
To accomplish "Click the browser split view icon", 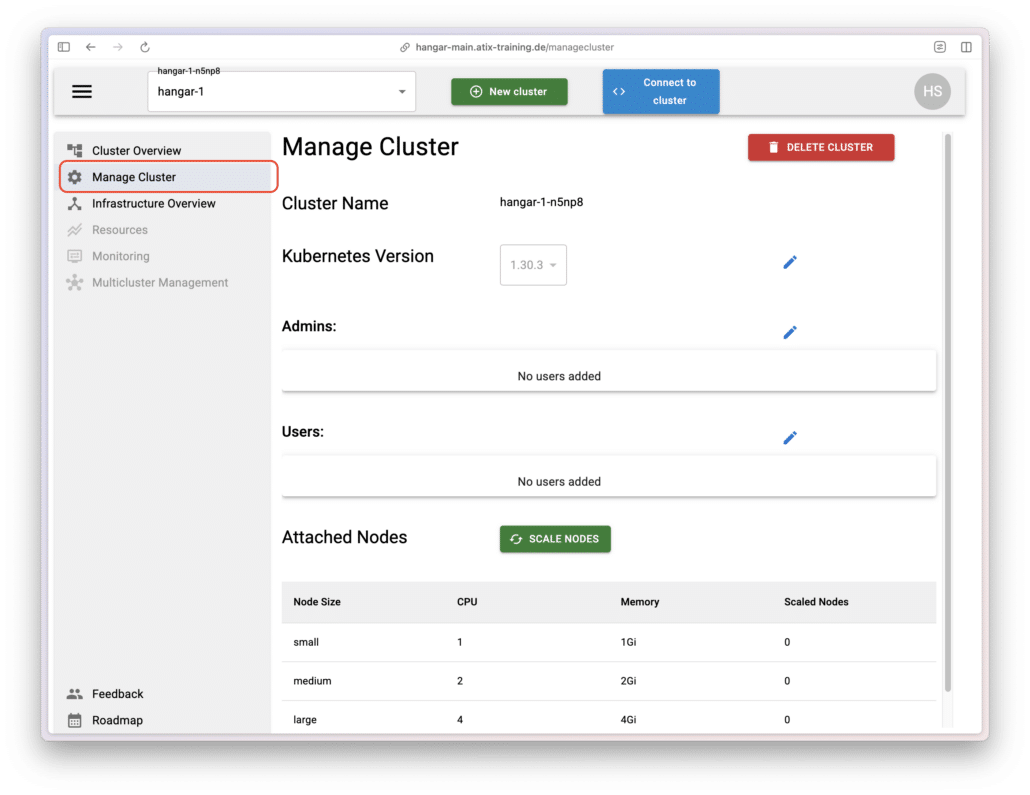I will point(966,47).
